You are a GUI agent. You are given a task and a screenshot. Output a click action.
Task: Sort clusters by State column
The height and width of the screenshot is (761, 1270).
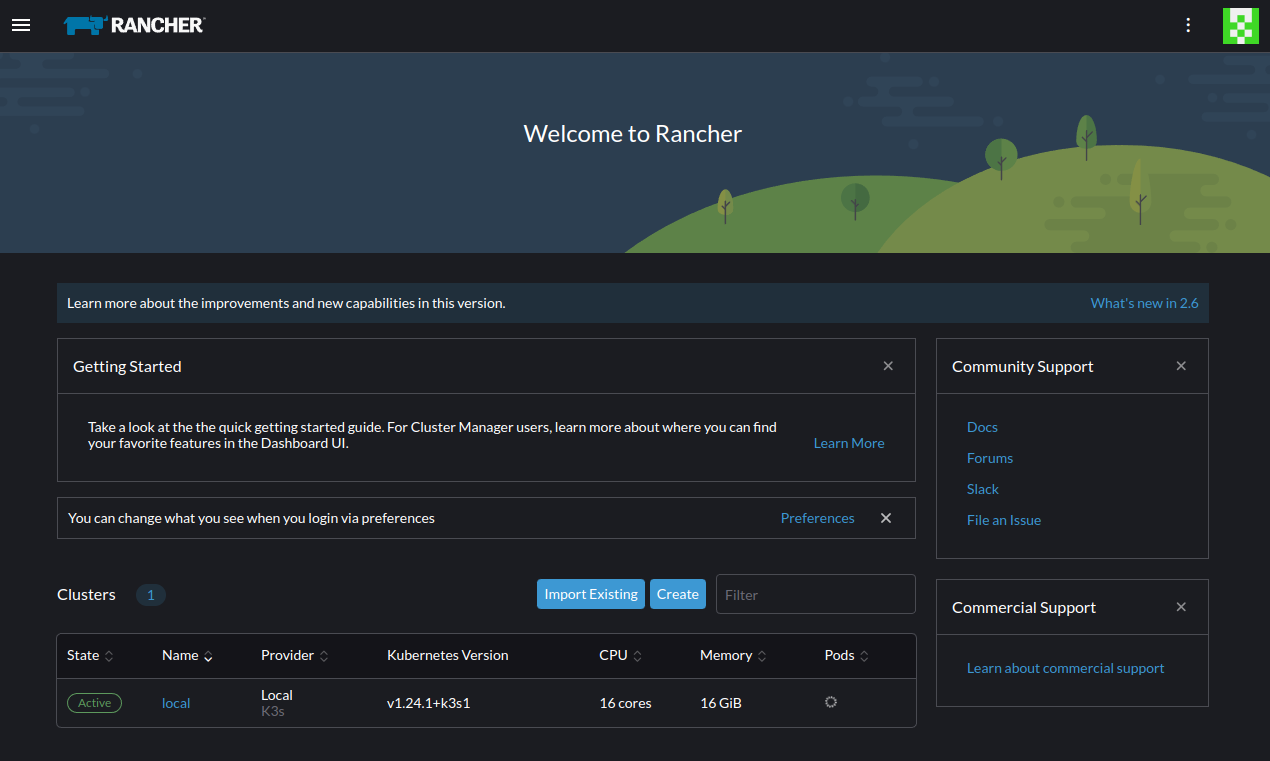(x=90, y=656)
